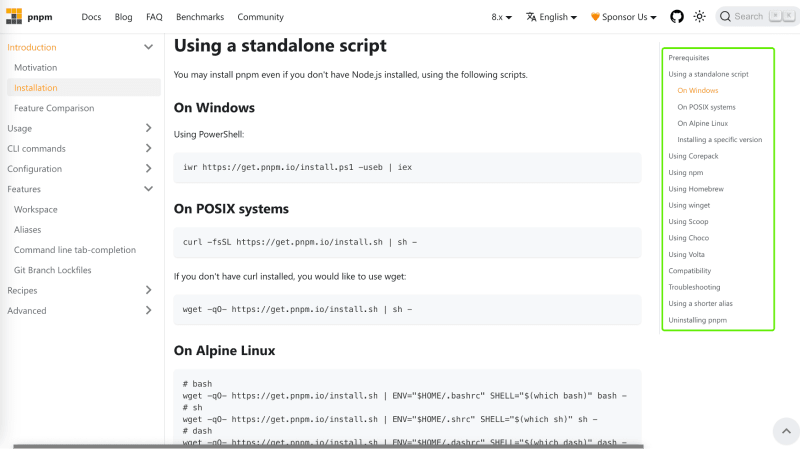Jump to Using Corepack section
The height and width of the screenshot is (449, 800).
[693, 156]
